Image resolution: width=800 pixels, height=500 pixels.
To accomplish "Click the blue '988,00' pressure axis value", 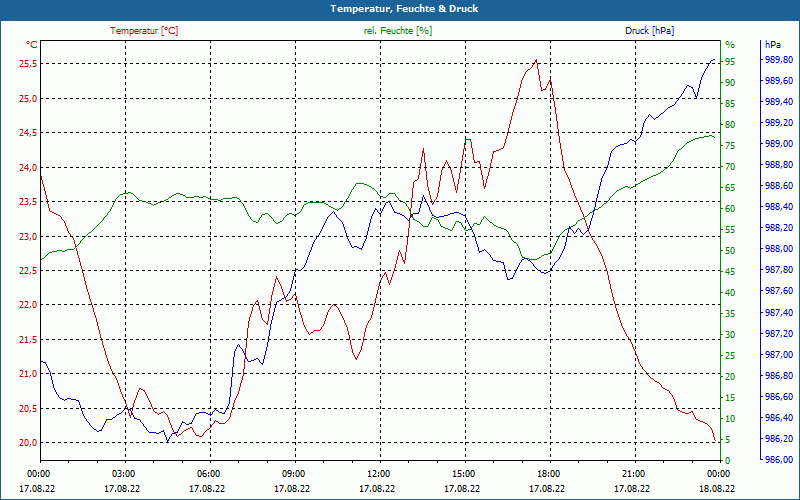I will (779, 249).
